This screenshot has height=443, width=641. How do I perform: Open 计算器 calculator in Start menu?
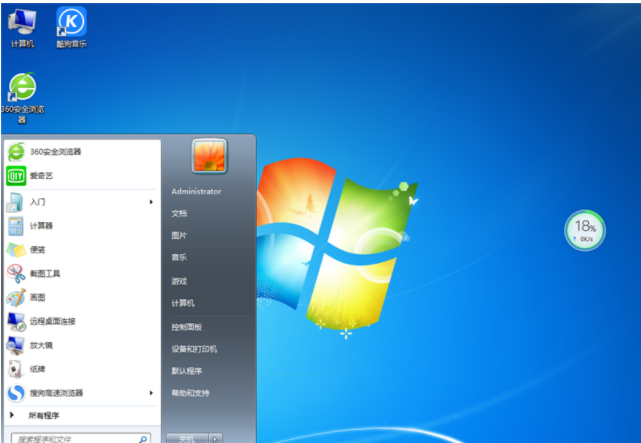coord(41,225)
